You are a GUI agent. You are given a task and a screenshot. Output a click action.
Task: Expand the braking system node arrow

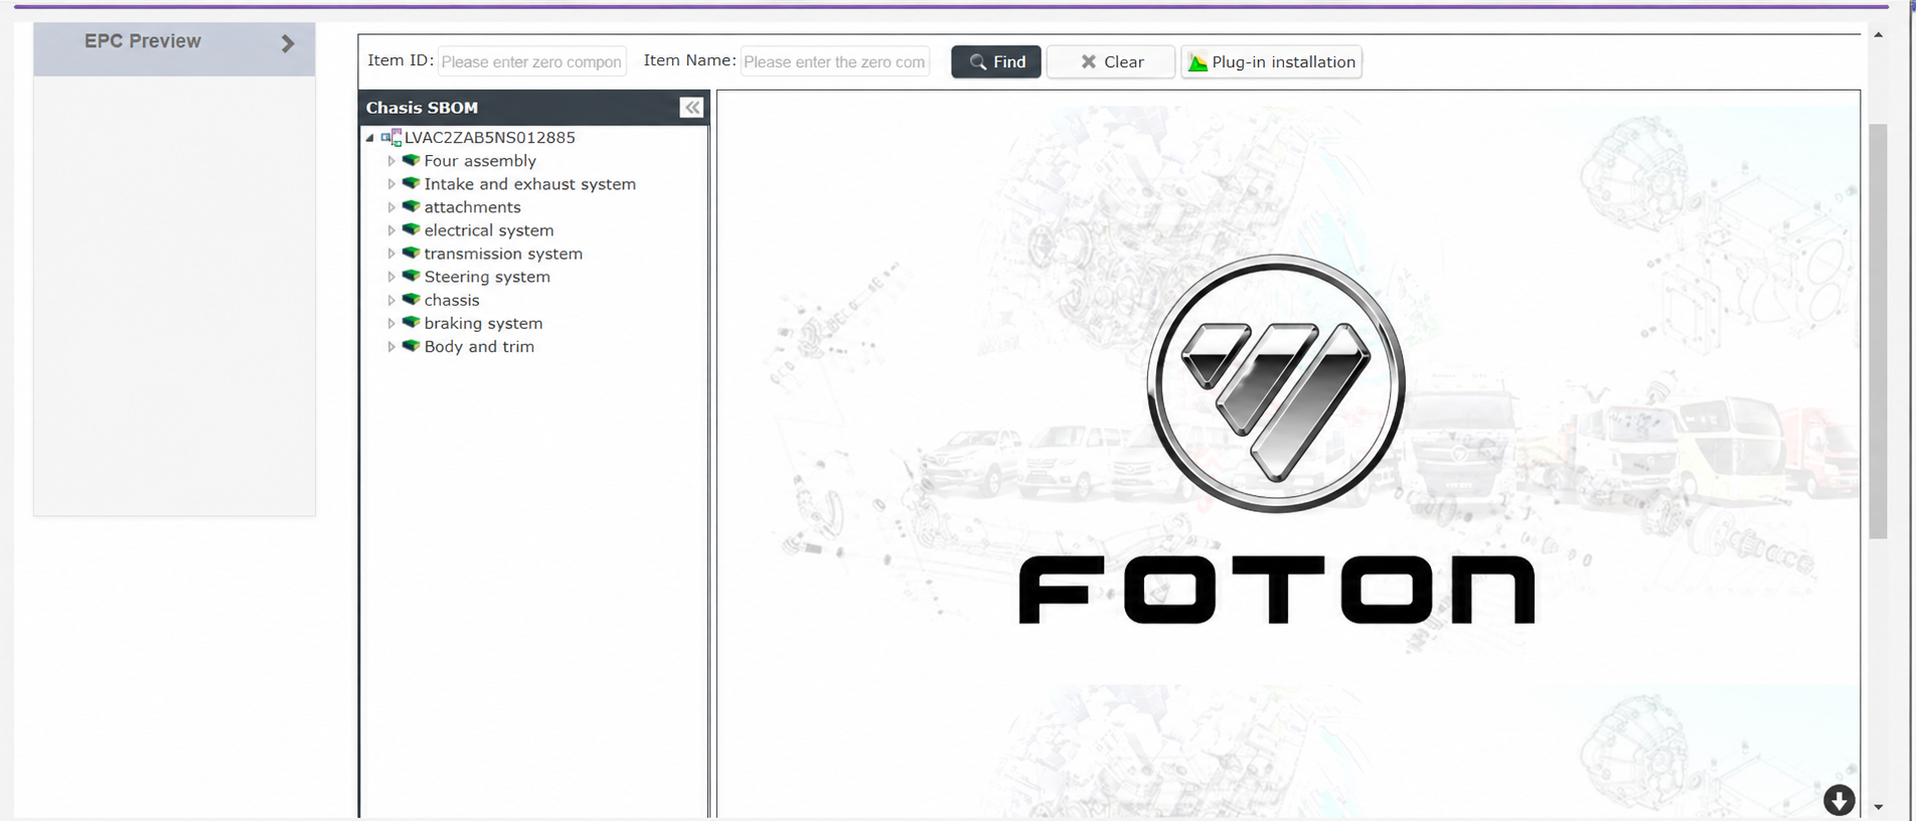click(391, 323)
